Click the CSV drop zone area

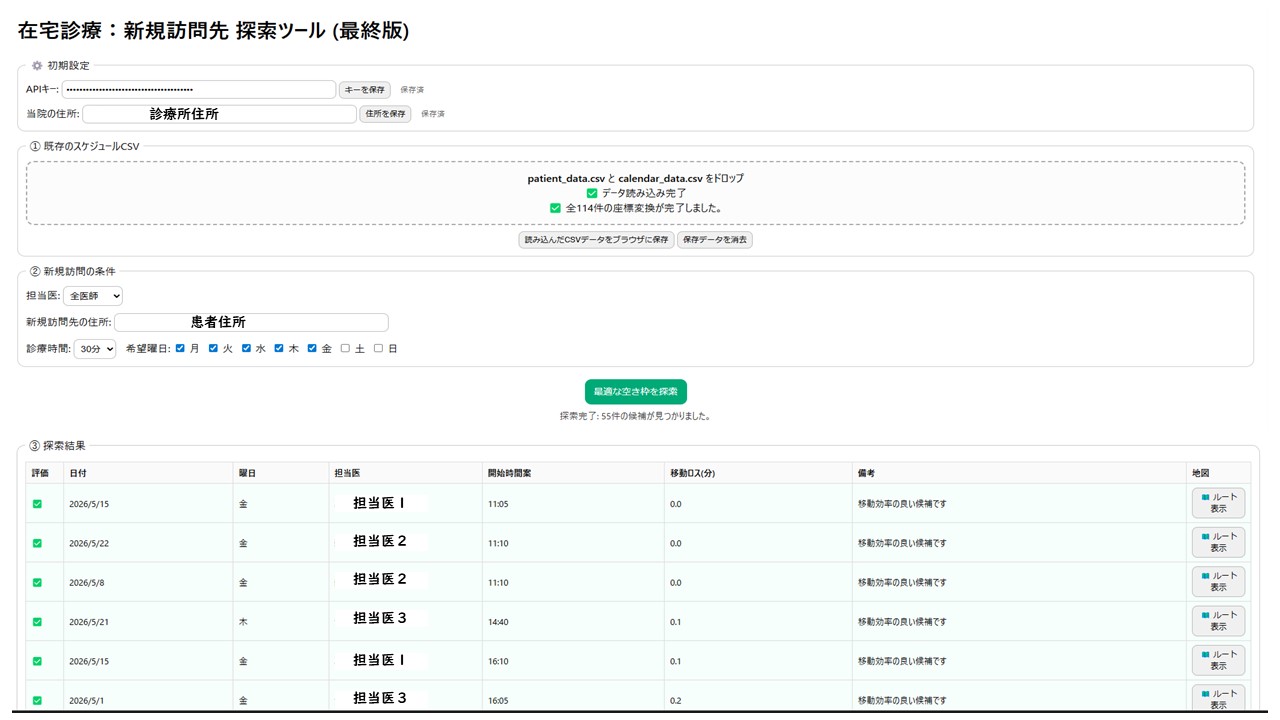(636, 193)
